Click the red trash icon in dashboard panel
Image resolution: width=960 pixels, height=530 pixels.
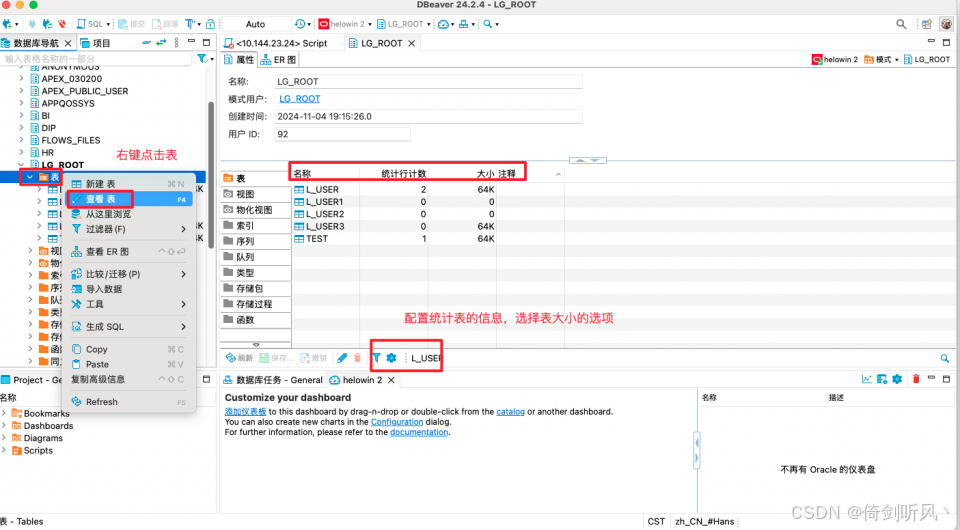click(x=916, y=379)
